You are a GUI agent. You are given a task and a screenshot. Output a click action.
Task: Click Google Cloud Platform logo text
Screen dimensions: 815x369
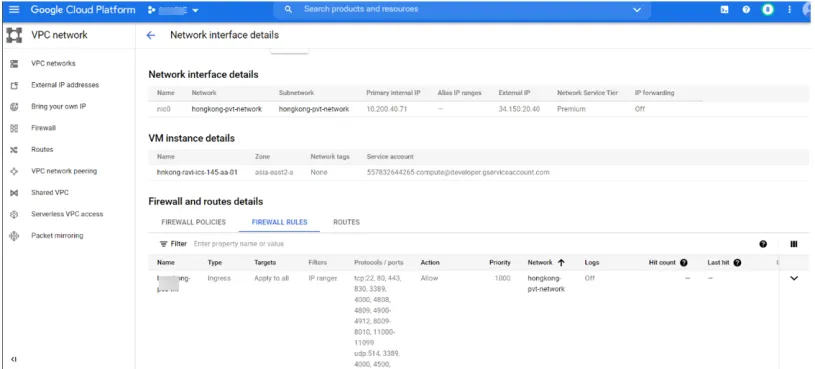83,10
